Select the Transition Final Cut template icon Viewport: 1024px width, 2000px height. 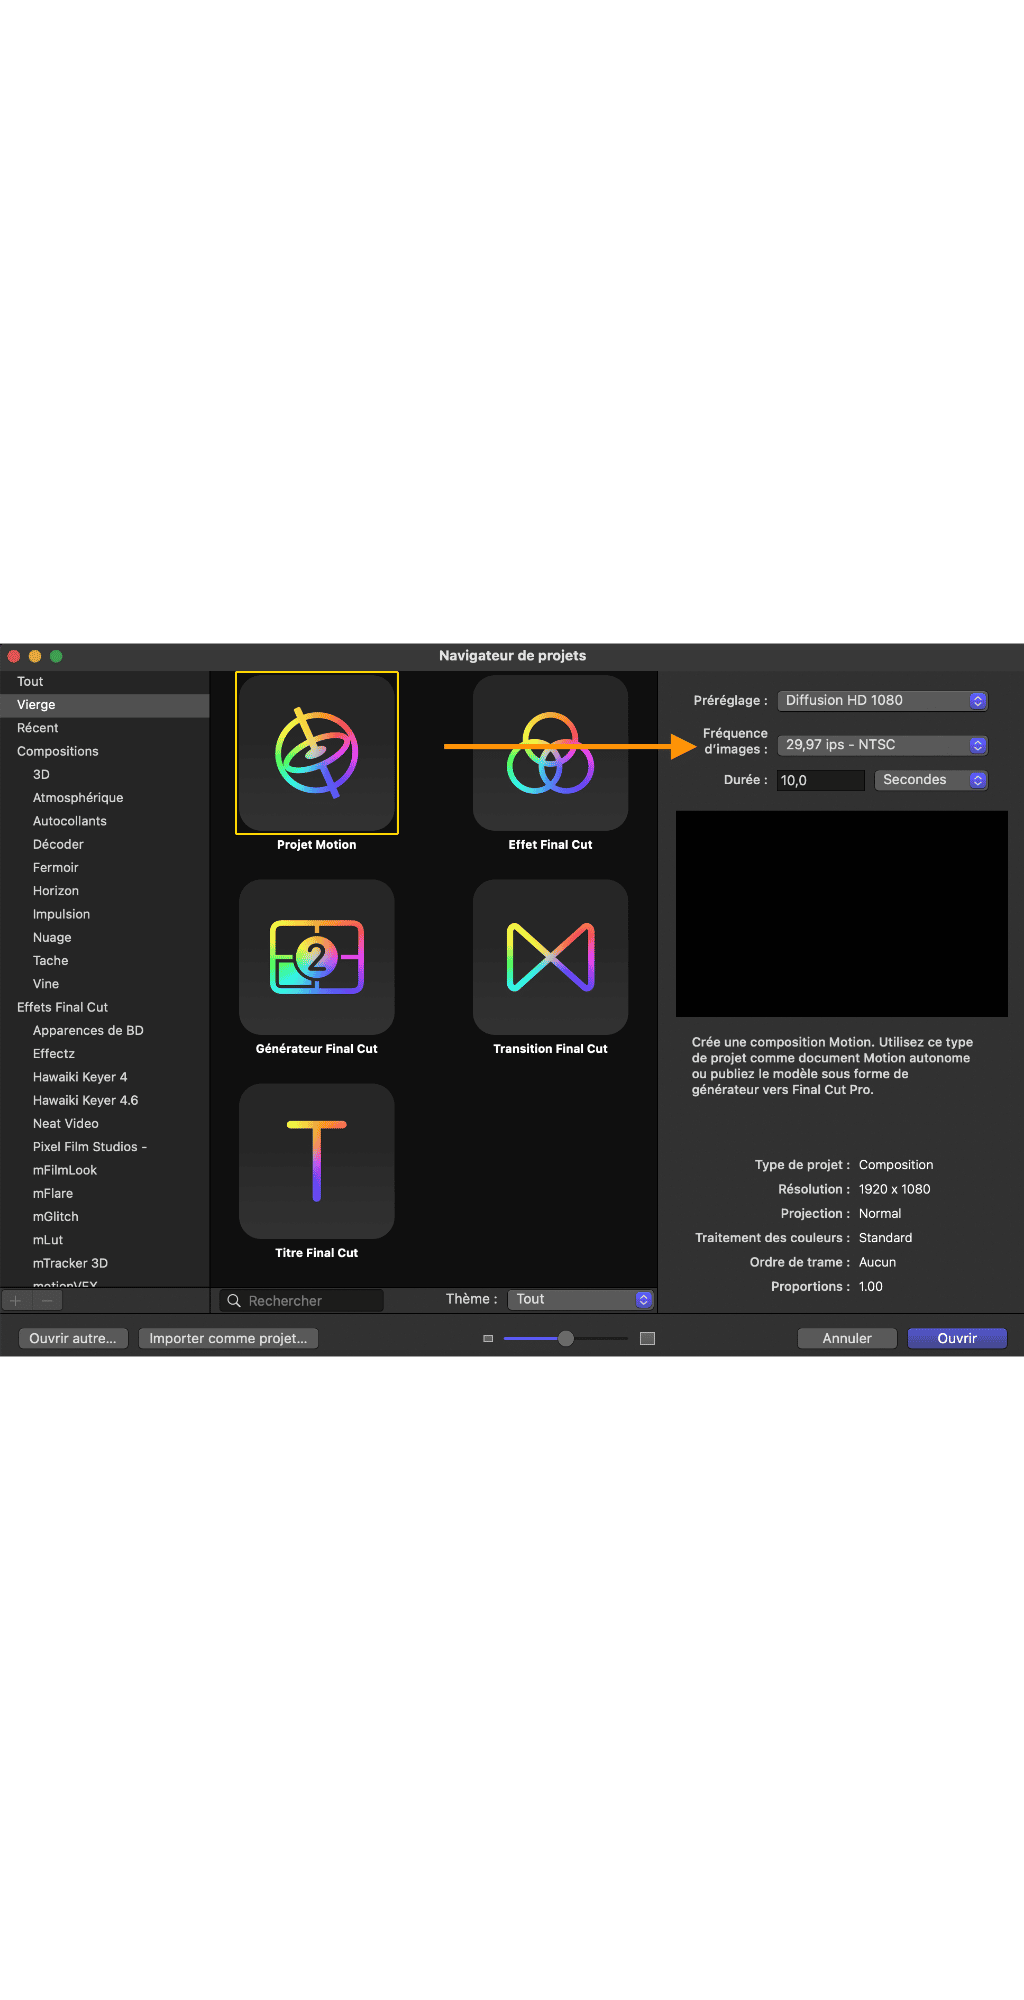click(x=551, y=957)
